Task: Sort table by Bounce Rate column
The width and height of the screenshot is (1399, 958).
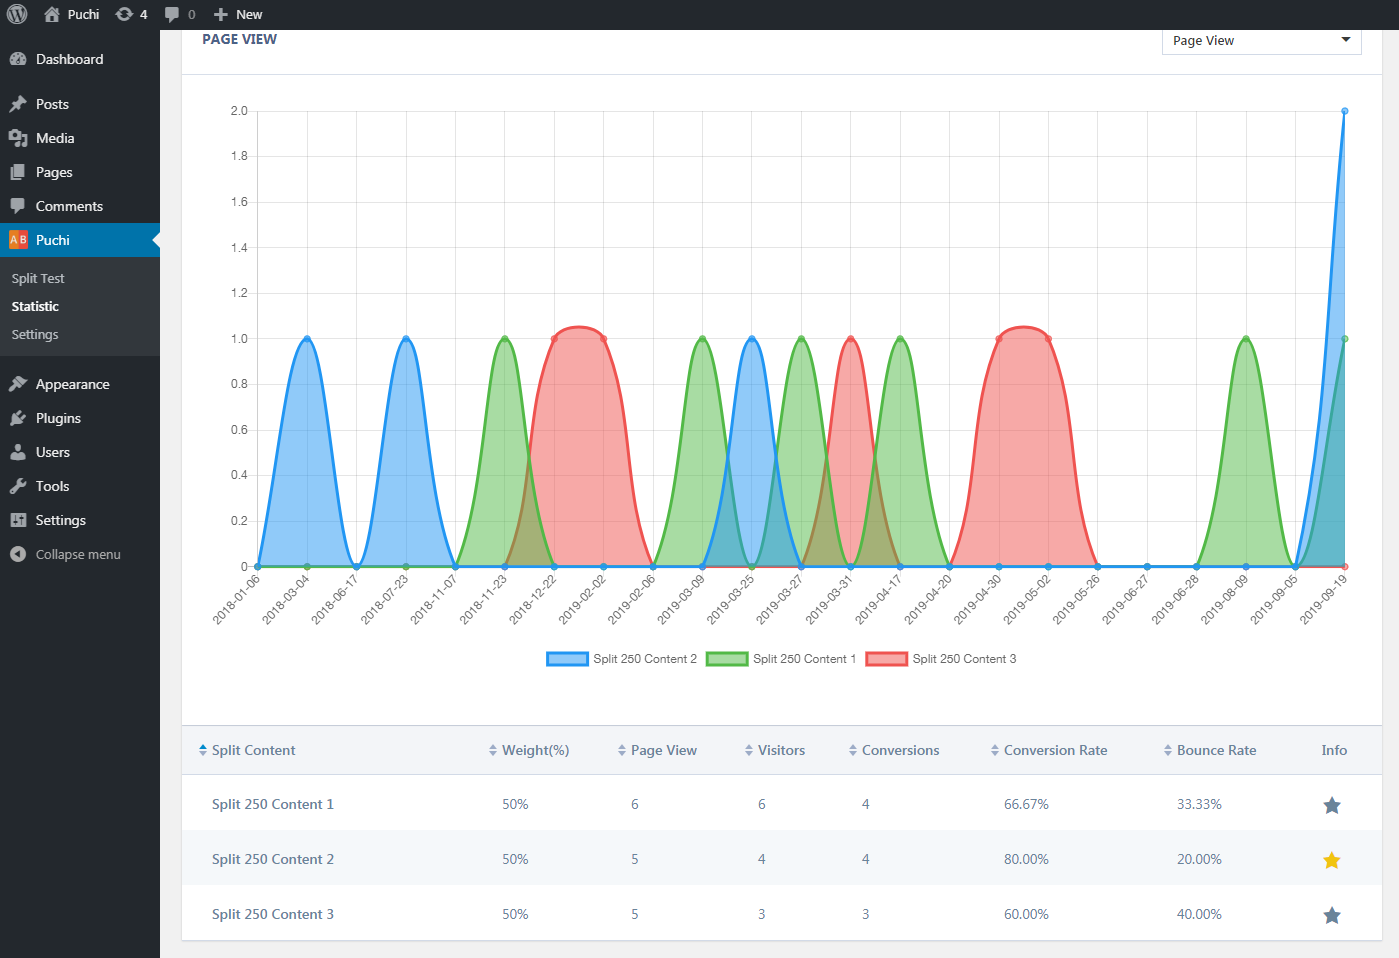Action: coord(1215,751)
